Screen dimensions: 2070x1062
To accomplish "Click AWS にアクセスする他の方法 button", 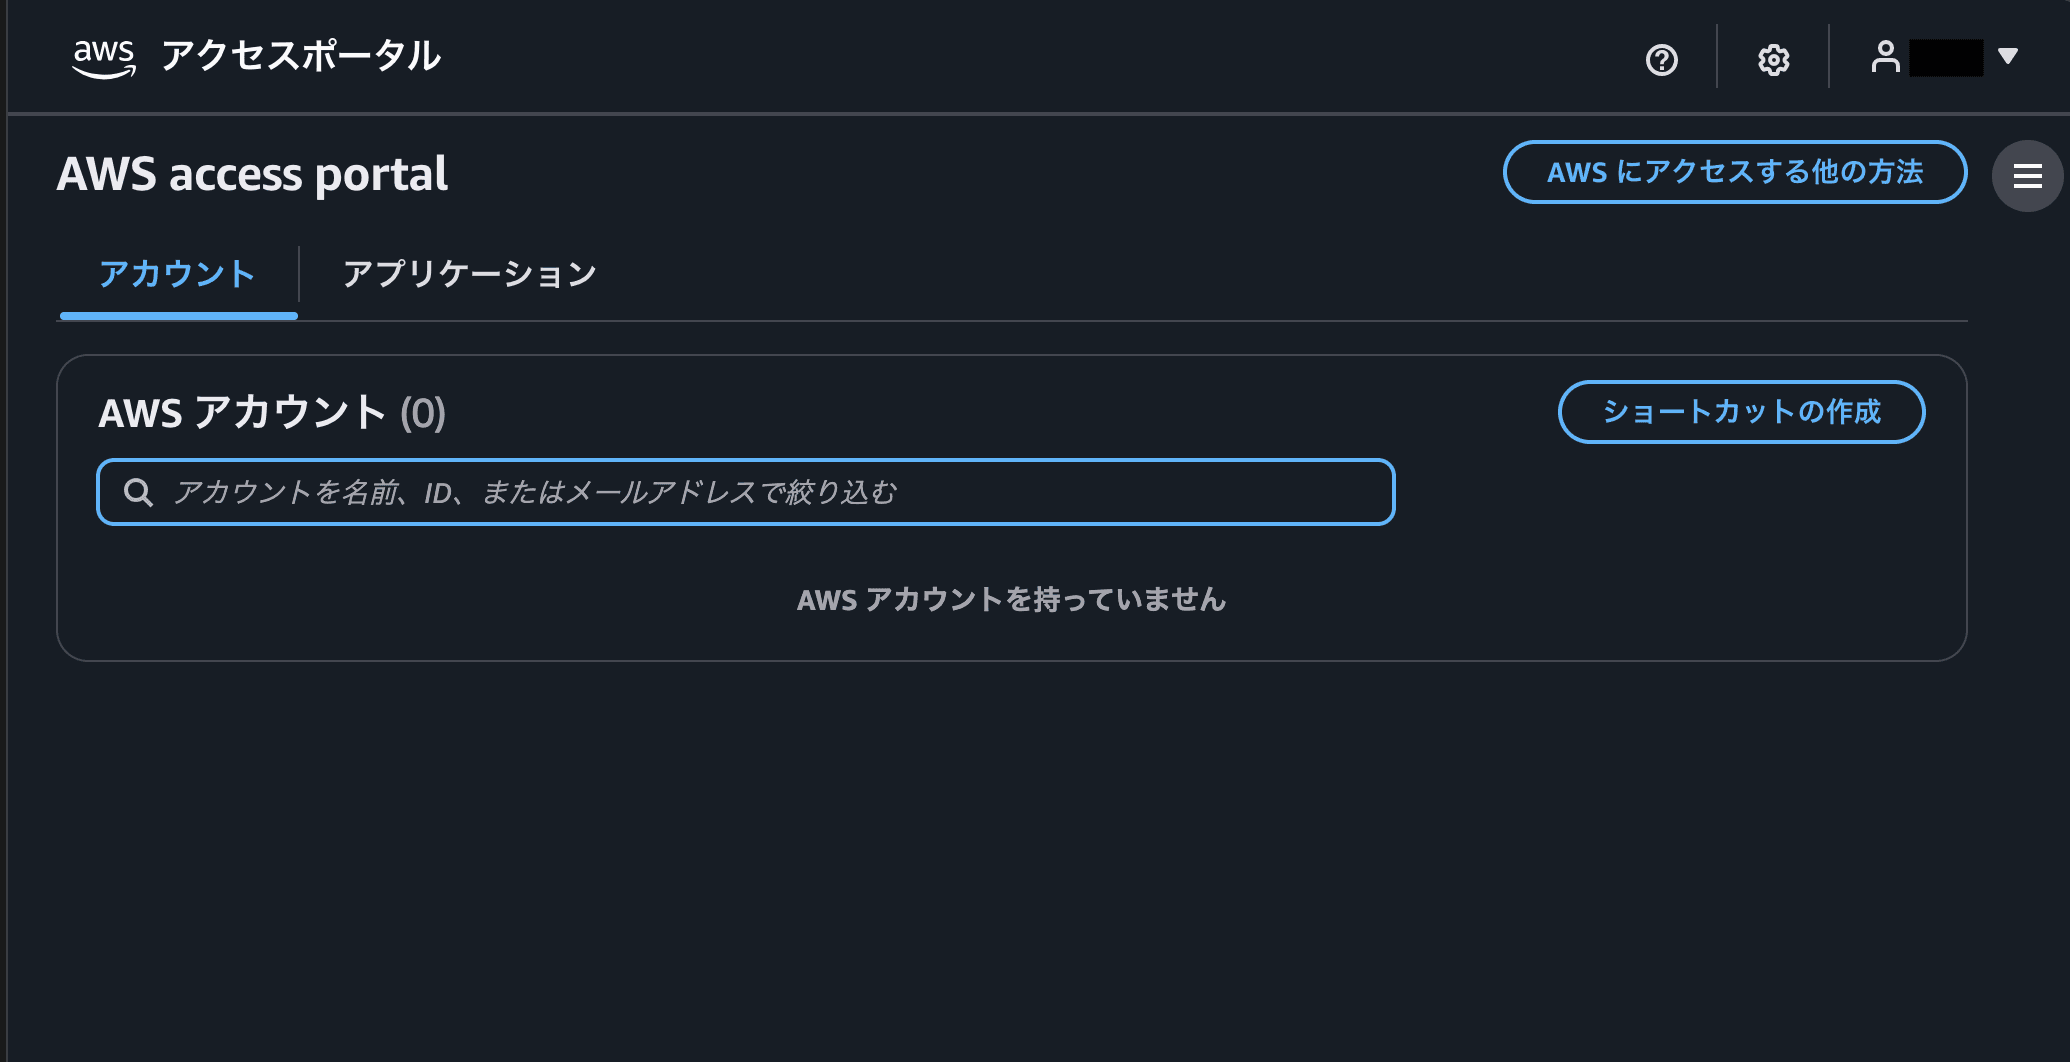I will point(1734,172).
